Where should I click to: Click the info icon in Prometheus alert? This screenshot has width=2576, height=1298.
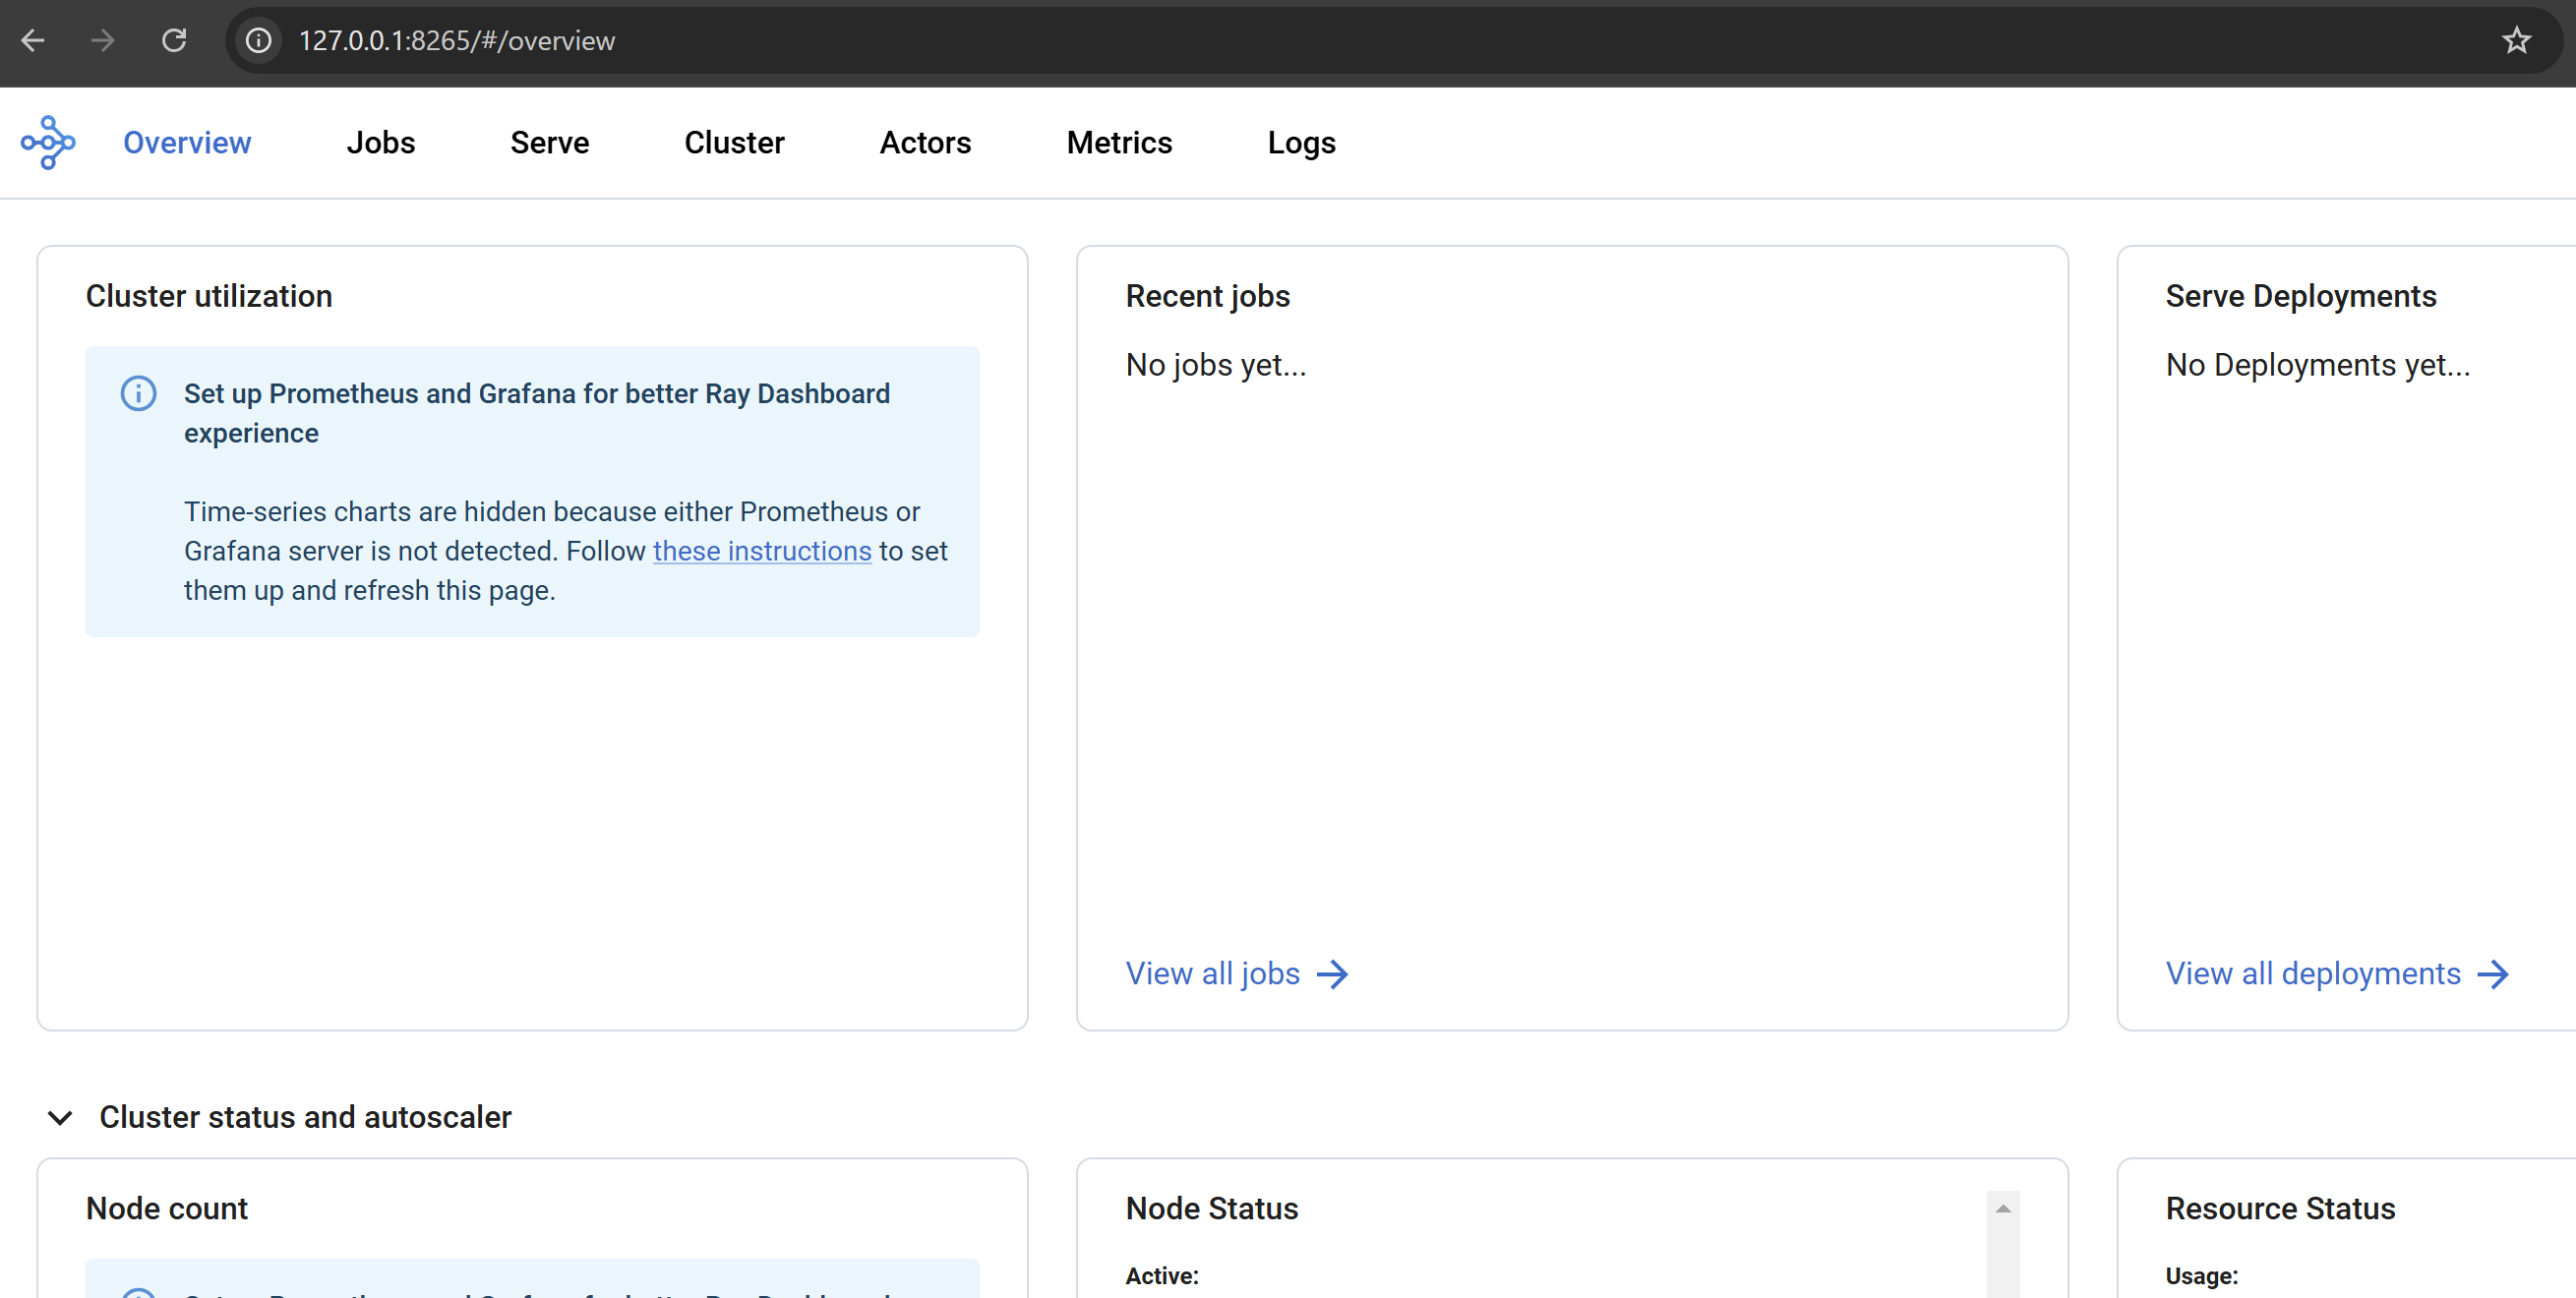coord(138,394)
